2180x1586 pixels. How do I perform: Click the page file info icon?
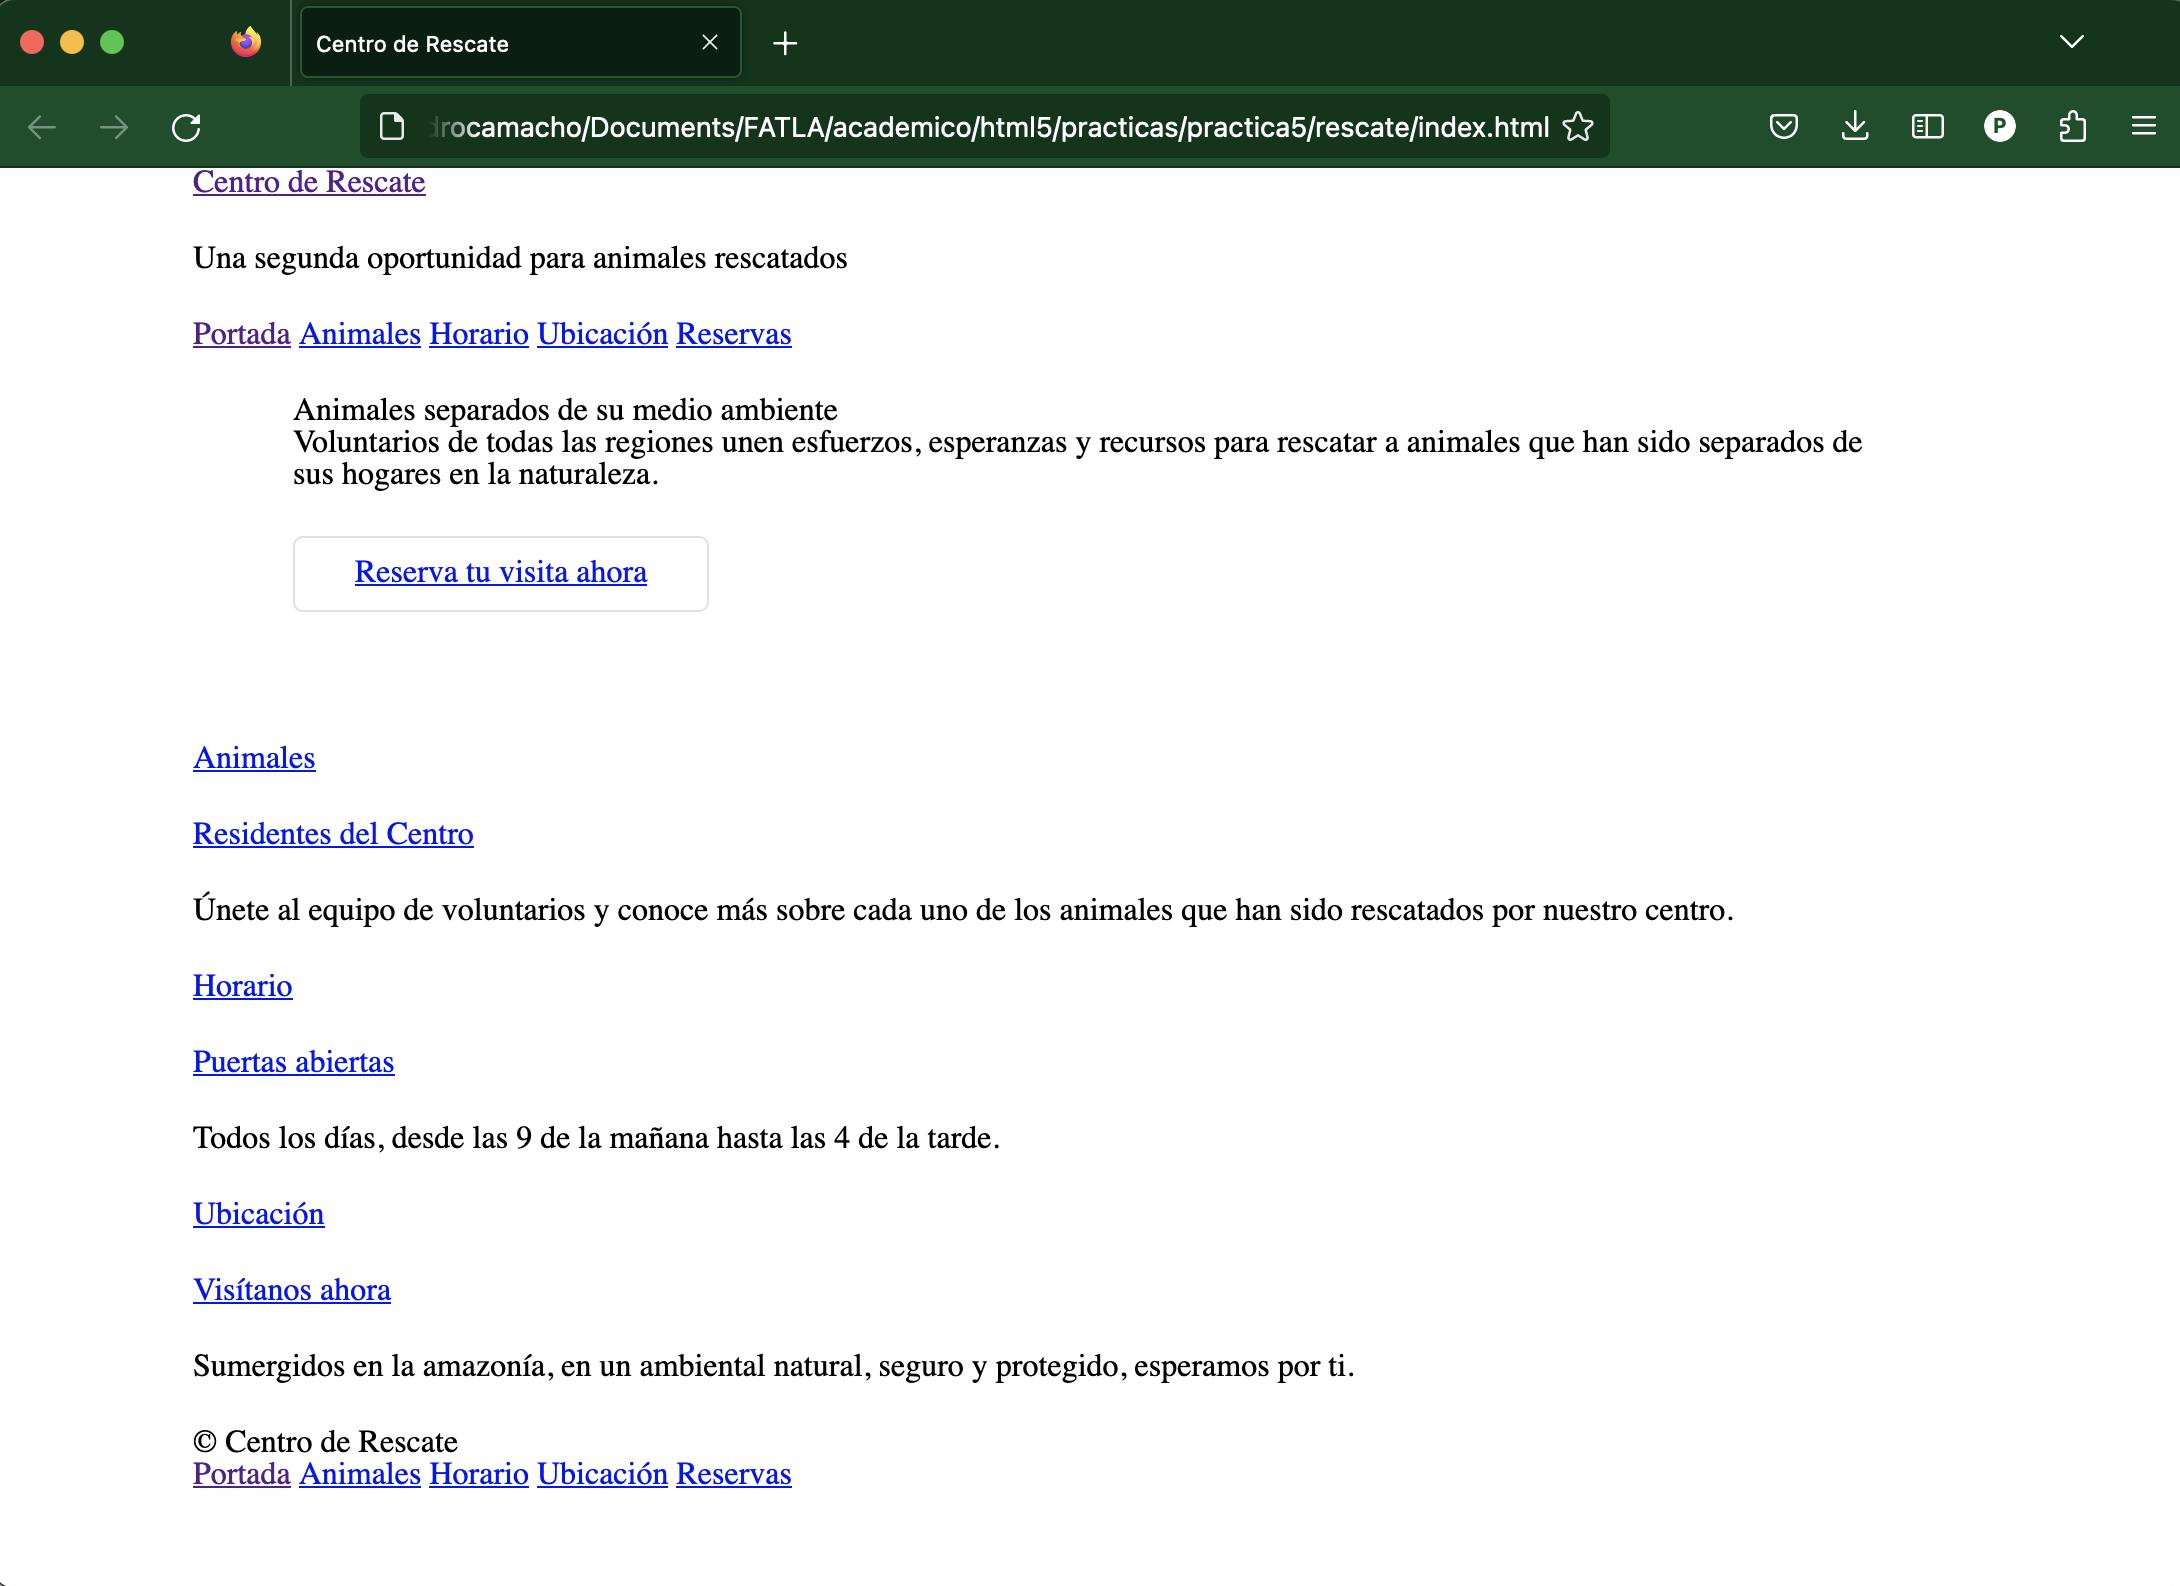click(x=392, y=127)
